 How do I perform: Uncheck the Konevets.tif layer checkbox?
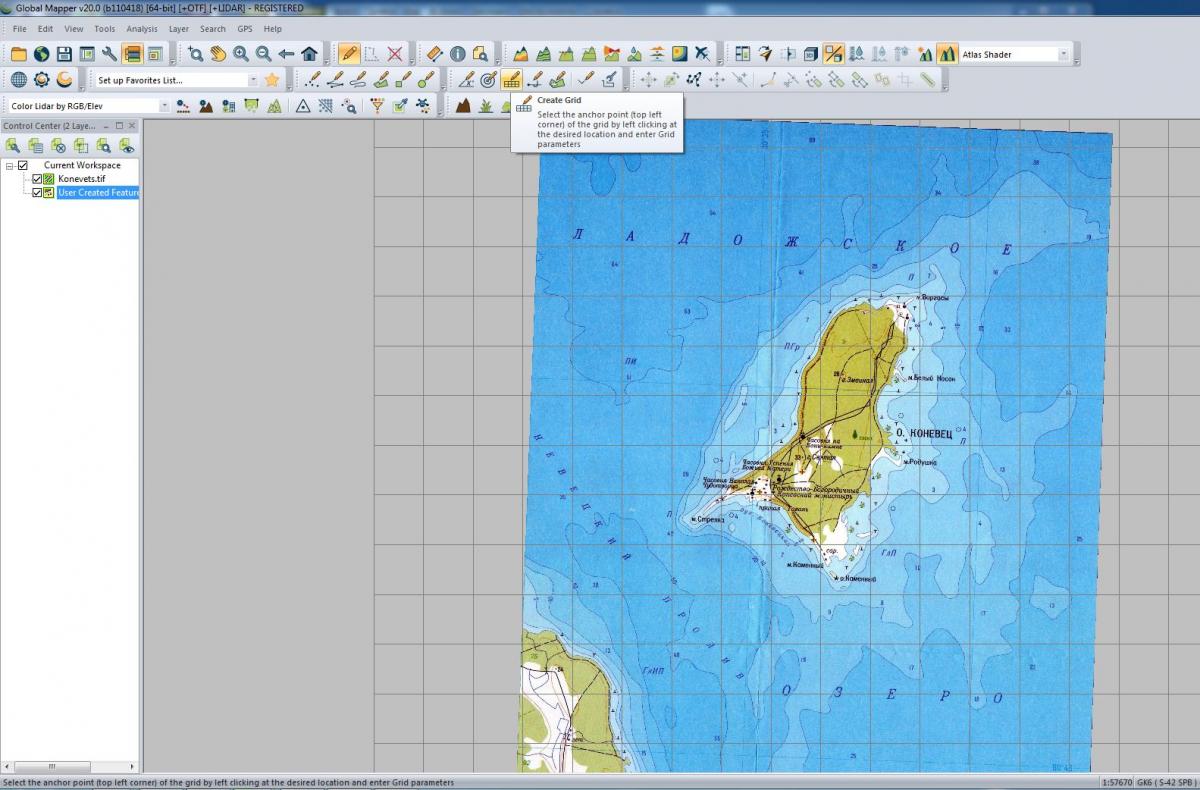point(38,179)
